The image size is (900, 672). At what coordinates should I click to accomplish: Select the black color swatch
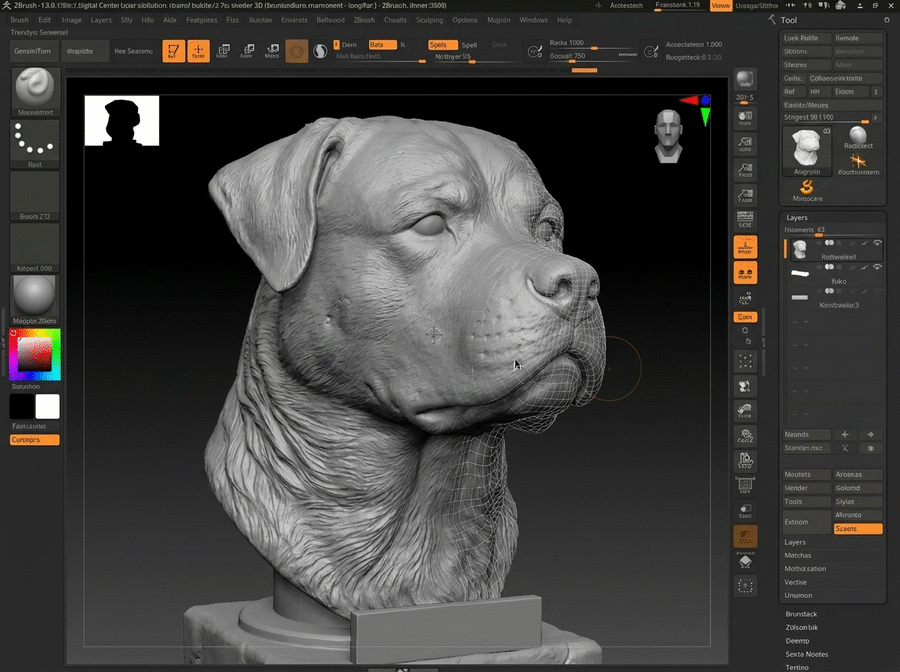22,407
